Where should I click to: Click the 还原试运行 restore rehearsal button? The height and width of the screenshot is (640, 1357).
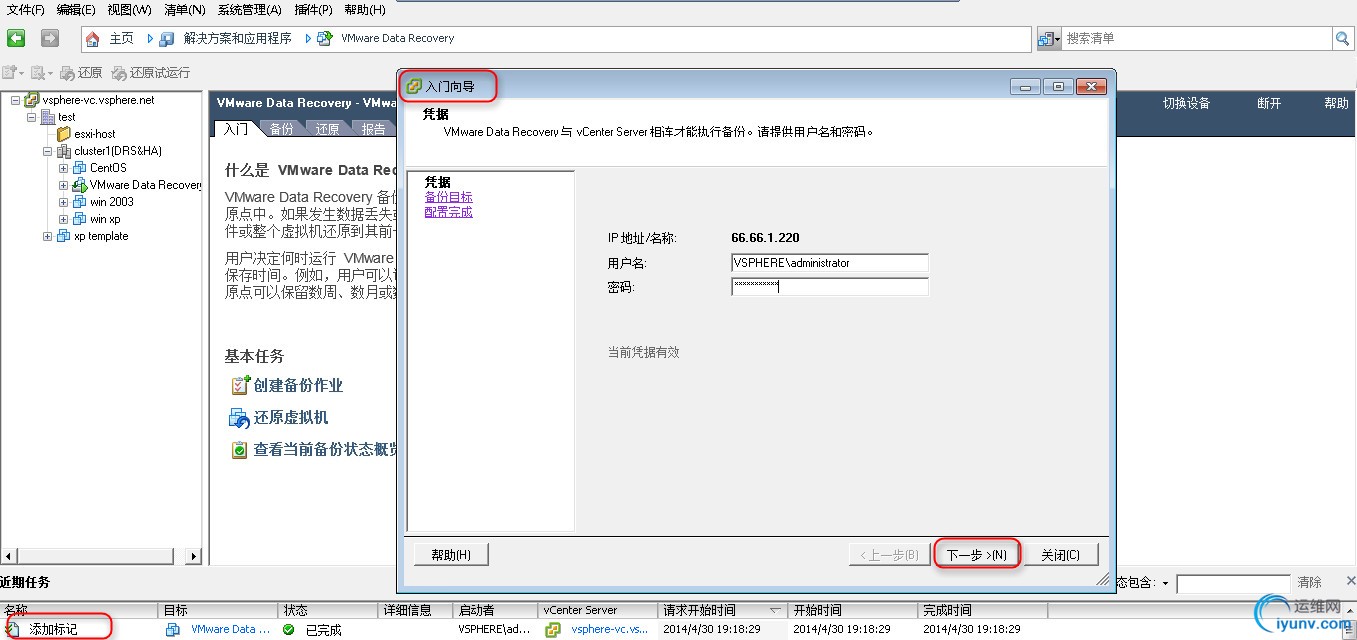tap(151, 73)
